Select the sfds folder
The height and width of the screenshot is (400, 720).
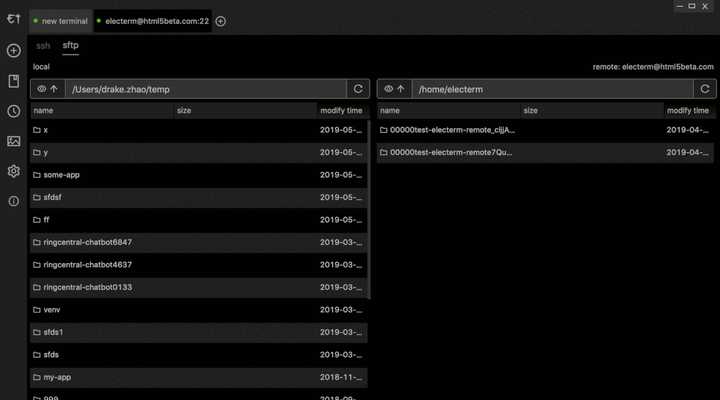pyautogui.click(x=199, y=355)
